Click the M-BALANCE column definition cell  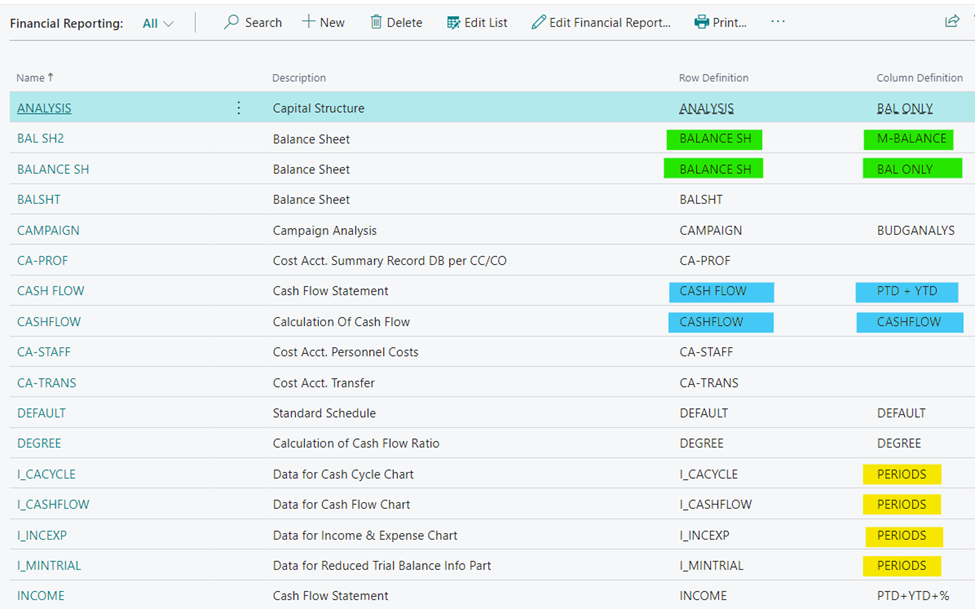912,139
